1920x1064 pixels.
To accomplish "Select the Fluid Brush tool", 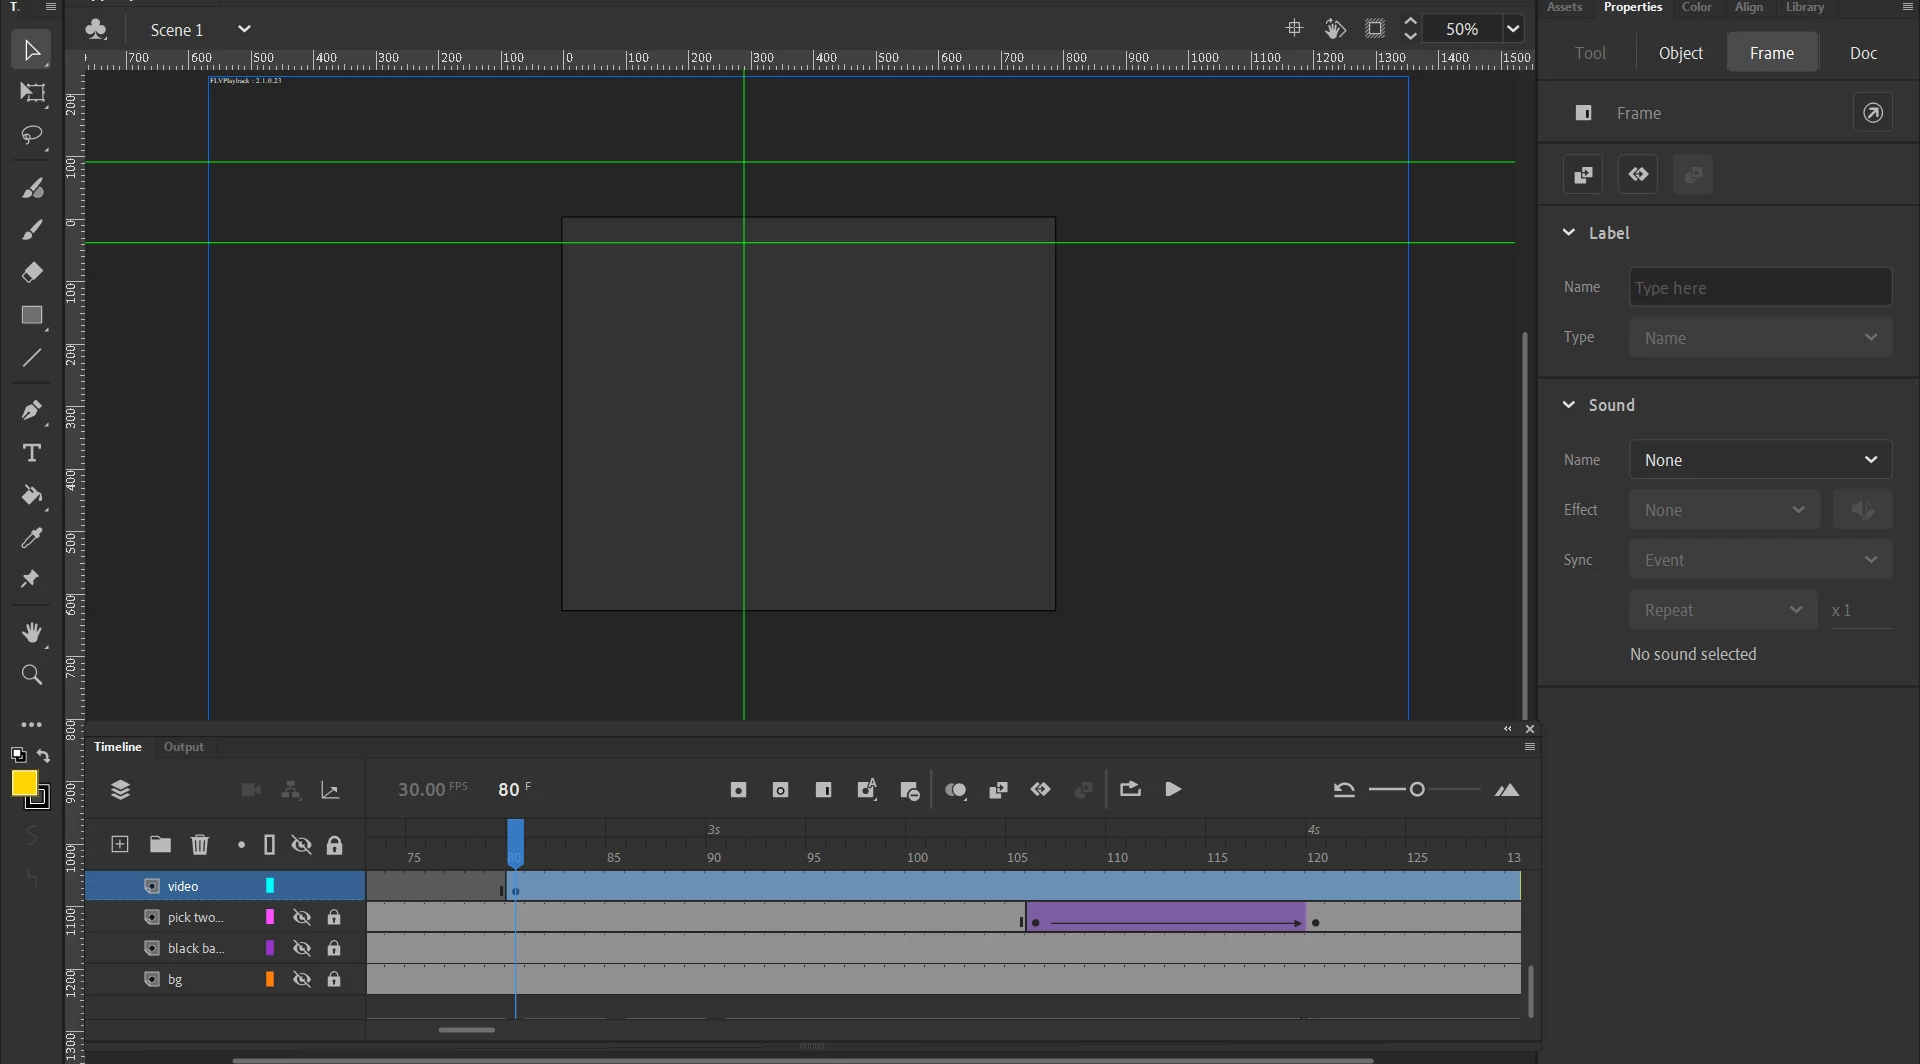I will point(32,188).
